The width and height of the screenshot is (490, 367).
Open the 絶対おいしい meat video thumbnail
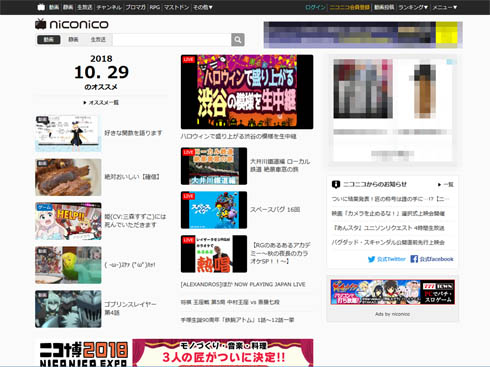(x=68, y=177)
